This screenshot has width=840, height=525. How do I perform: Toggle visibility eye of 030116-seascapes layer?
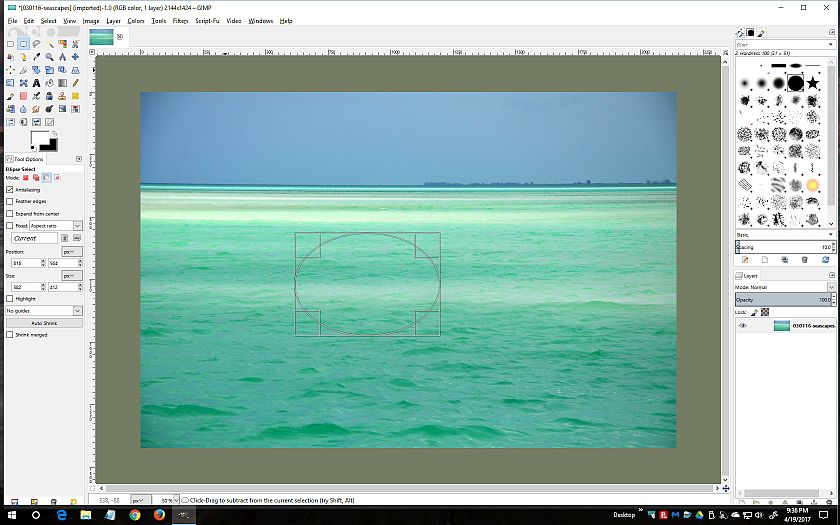(742, 326)
